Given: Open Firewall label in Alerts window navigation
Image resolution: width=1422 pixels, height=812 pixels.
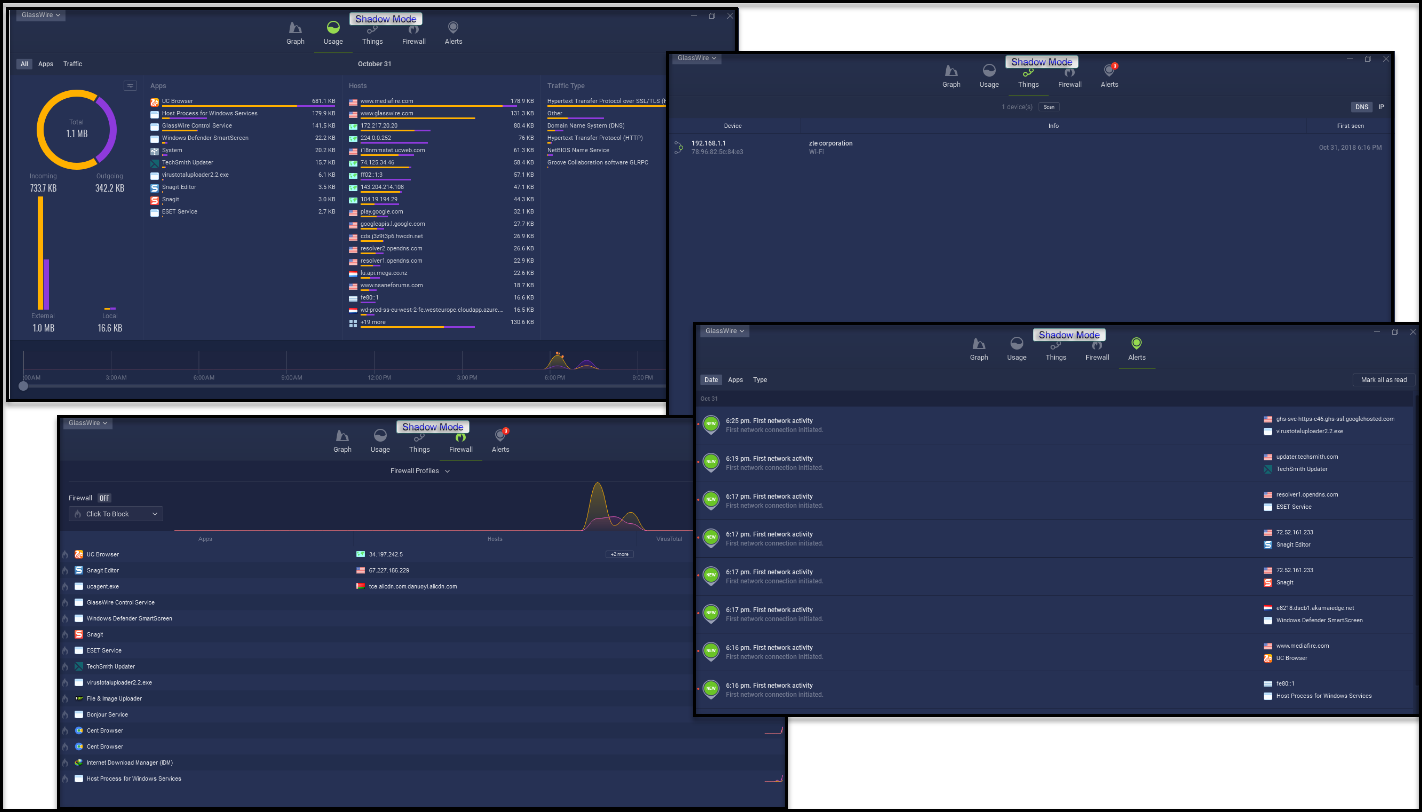Looking at the screenshot, I should (x=1097, y=357).
